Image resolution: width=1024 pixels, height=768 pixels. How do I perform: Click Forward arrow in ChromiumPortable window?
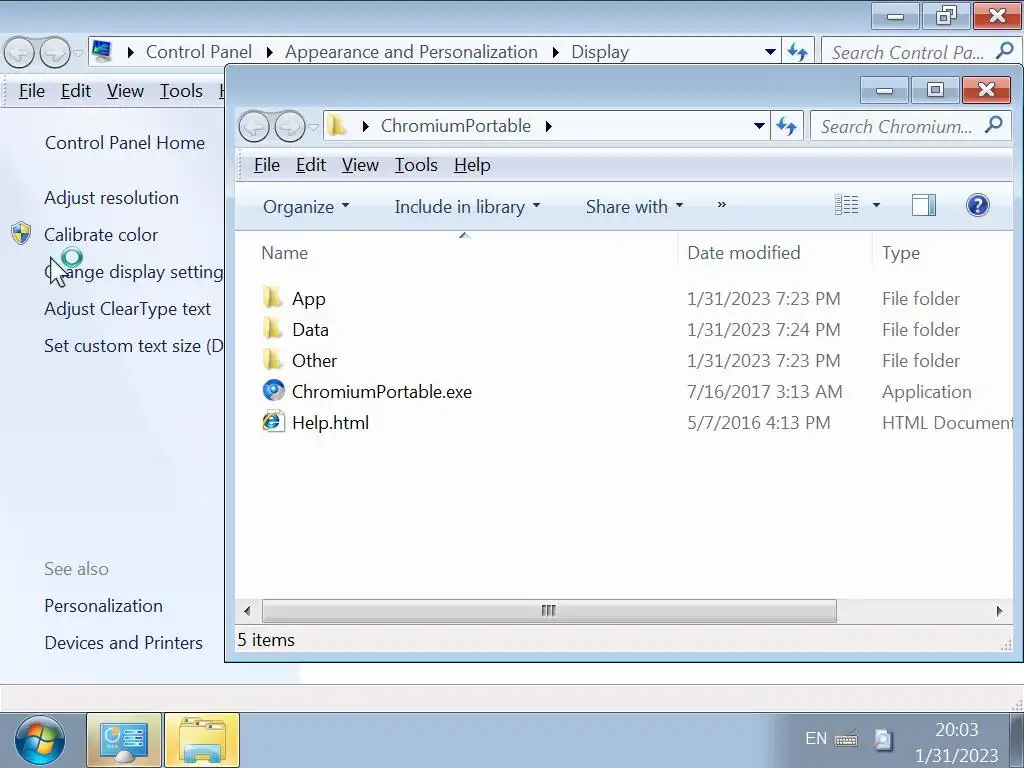pyautogui.click(x=289, y=126)
